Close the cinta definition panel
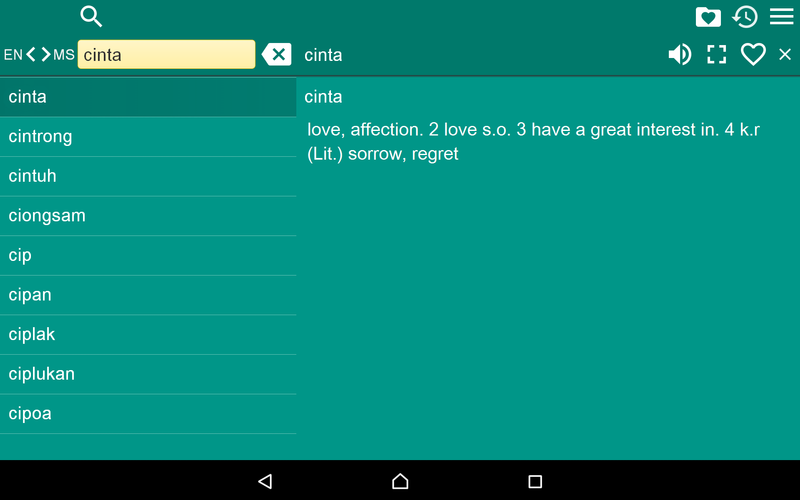Image resolution: width=800 pixels, height=500 pixels. (x=785, y=54)
